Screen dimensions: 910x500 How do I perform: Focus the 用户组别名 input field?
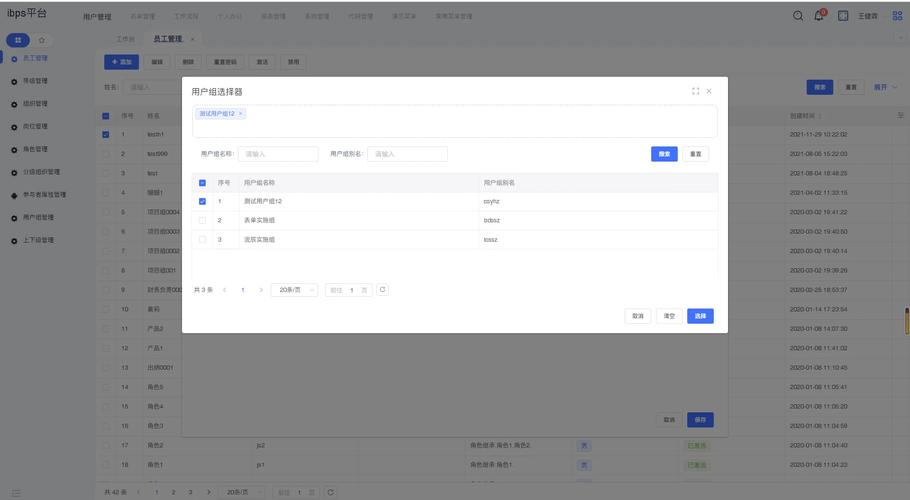(x=407, y=154)
